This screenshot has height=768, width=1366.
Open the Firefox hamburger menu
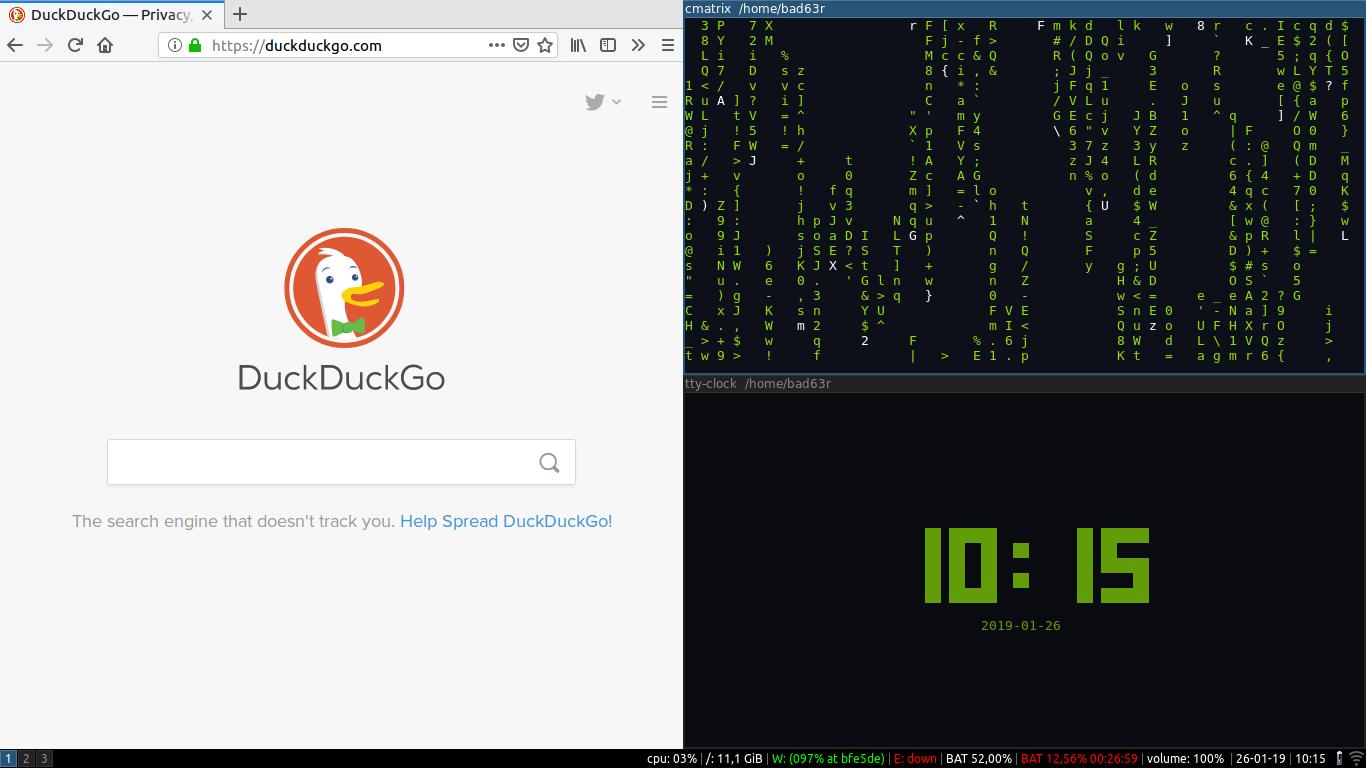point(668,45)
